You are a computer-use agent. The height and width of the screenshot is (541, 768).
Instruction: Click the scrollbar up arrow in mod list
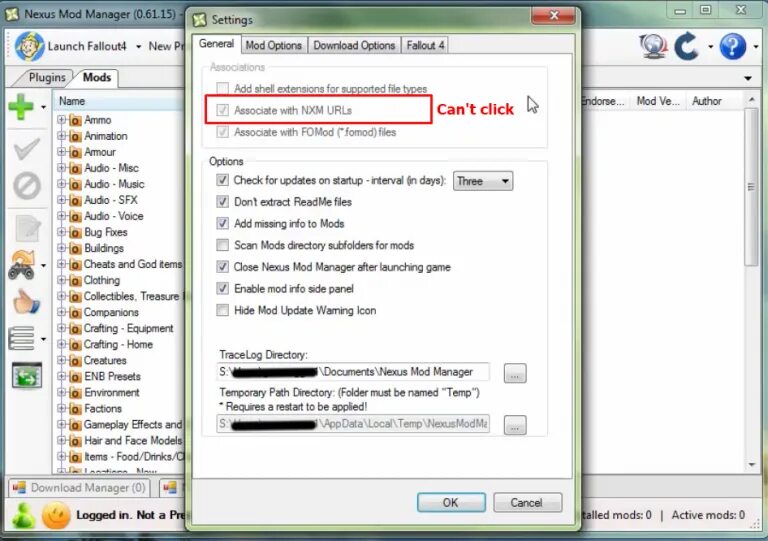(x=752, y=99)
